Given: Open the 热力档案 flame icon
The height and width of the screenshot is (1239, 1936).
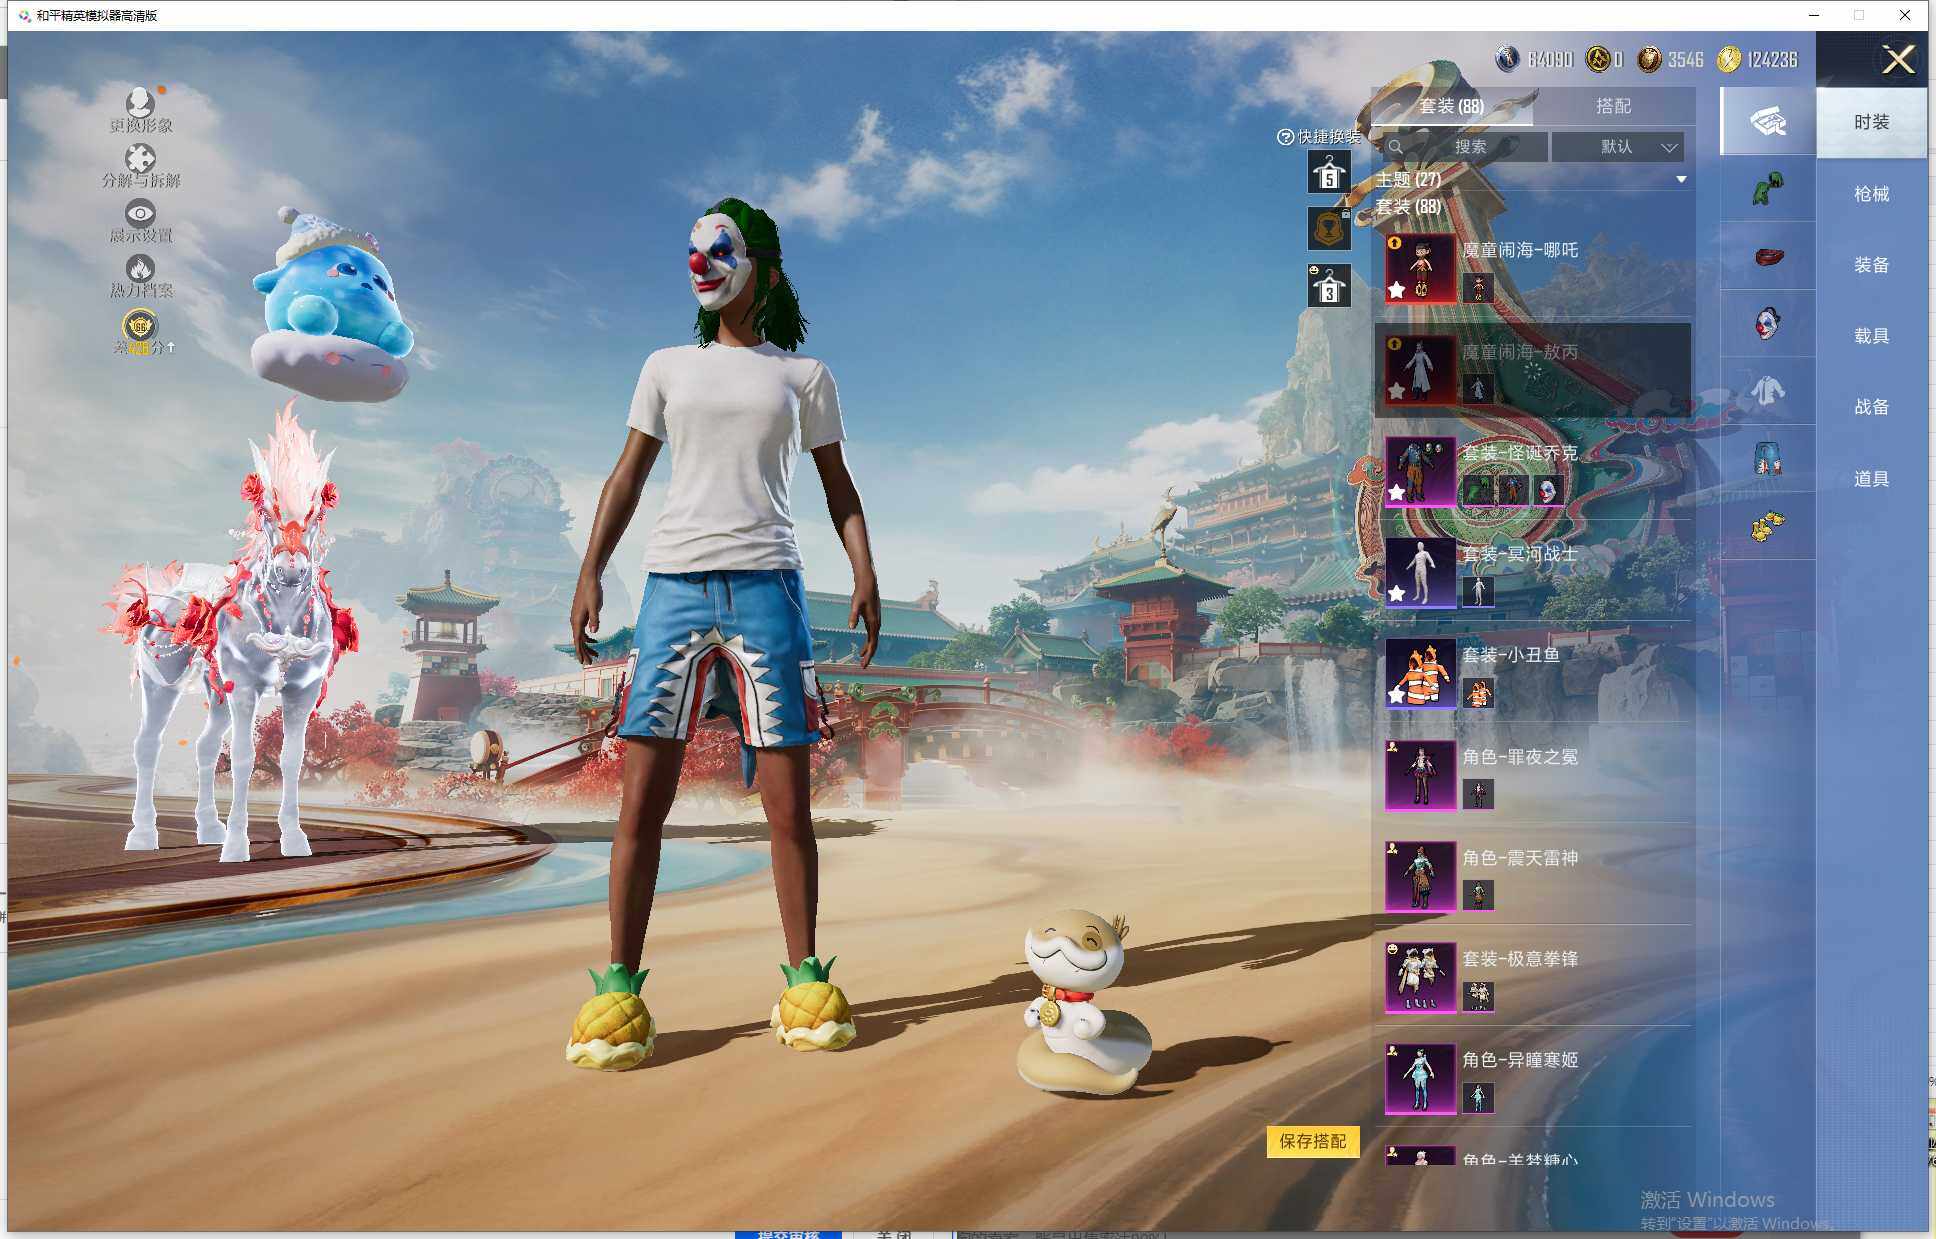Looking at the screenshot, I should tap(140, 269).
